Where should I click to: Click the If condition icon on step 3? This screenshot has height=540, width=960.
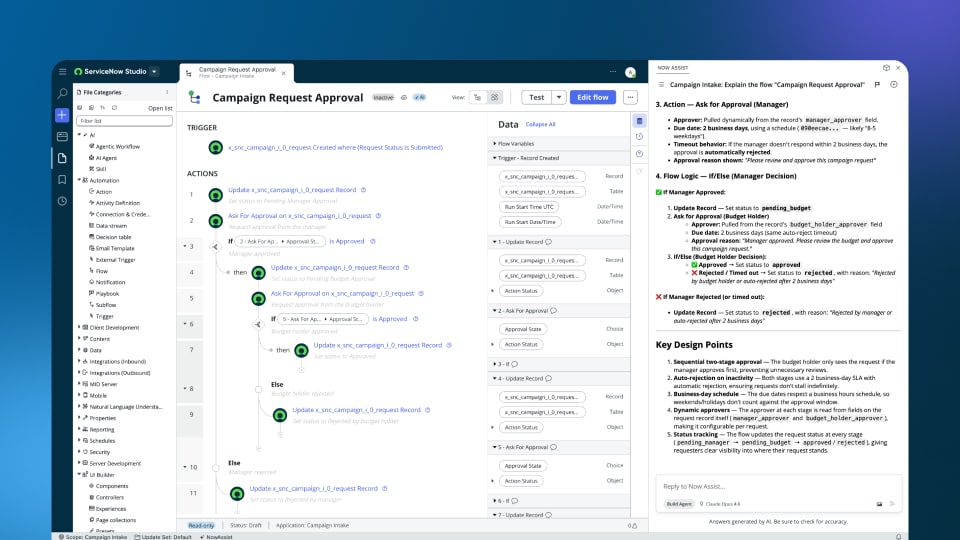[215, 247]
